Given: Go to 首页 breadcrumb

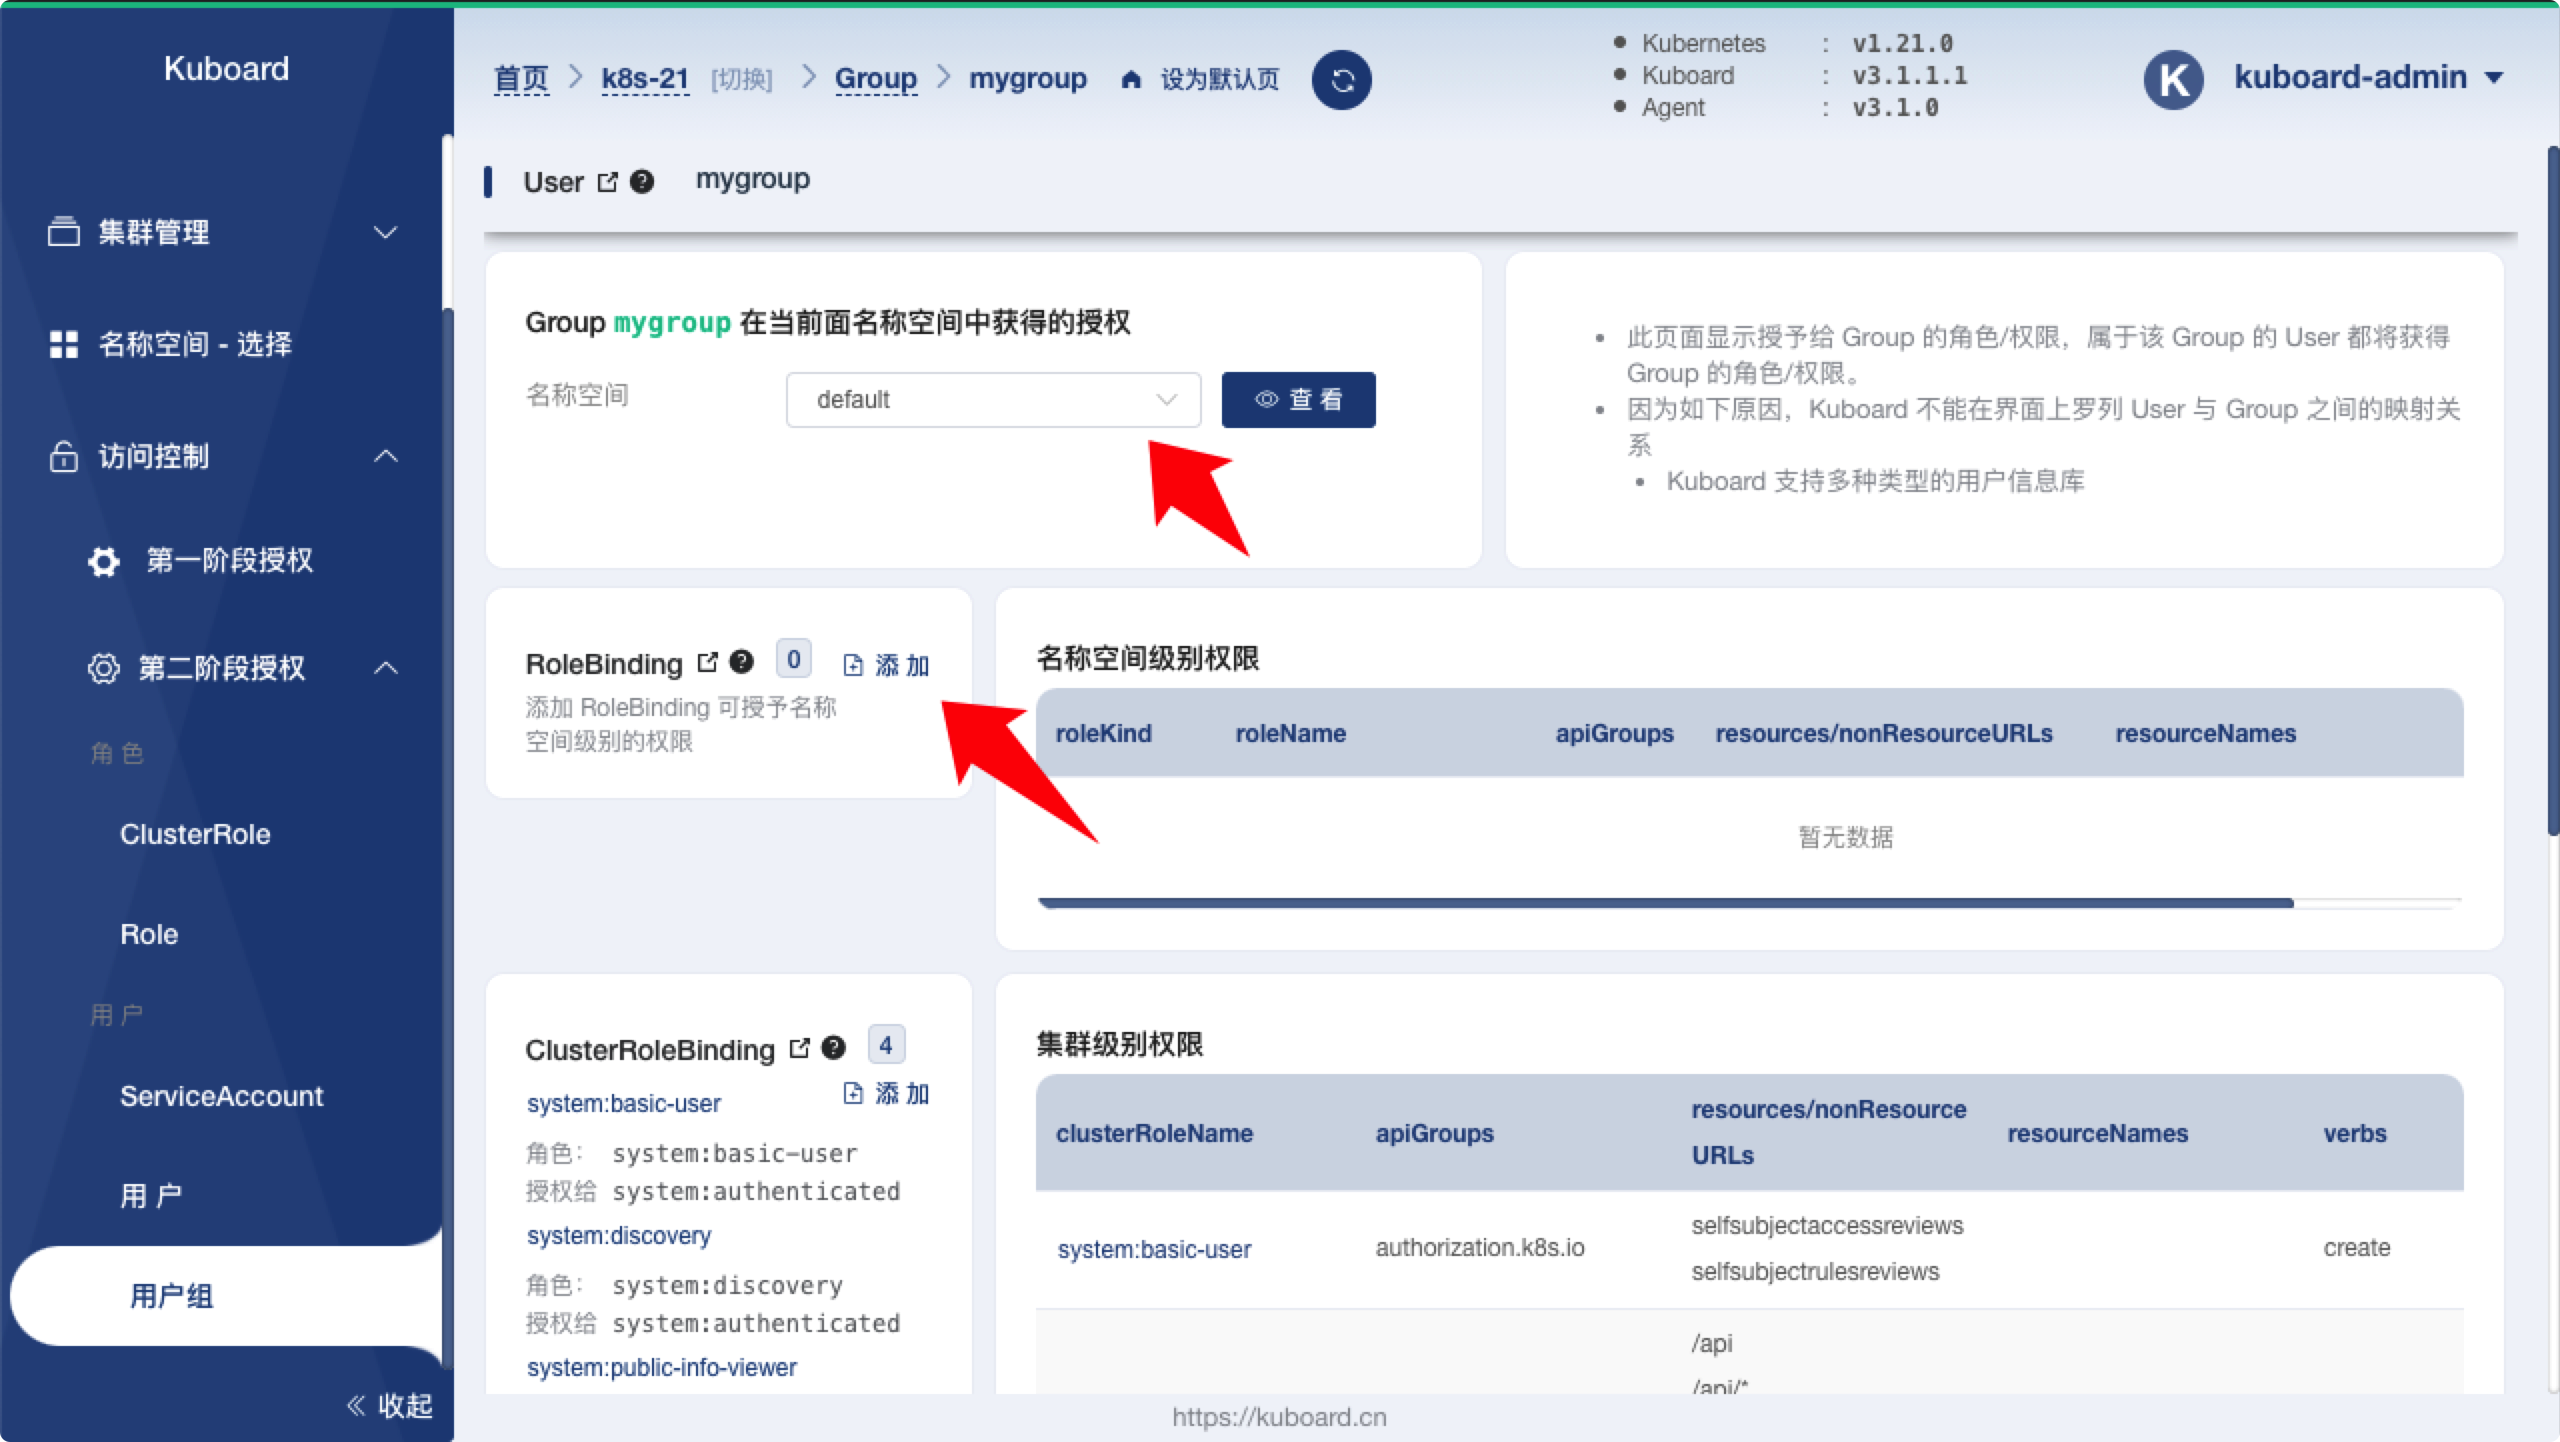Looking at the screenshot, I should click(521, 79).
